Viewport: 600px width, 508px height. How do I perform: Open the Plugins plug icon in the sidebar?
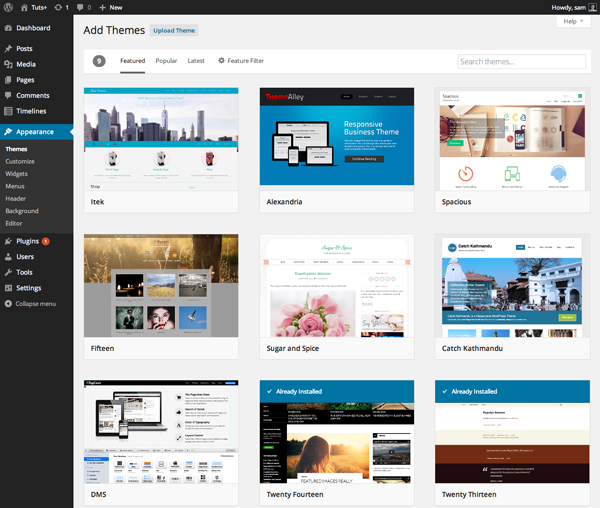8,241
